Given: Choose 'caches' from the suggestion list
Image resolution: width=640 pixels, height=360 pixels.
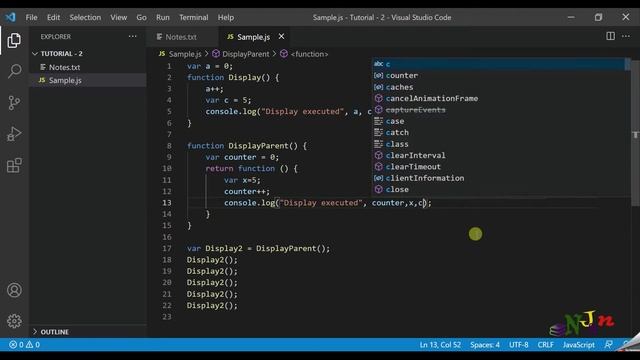Looking at the screenshot, I should pyautogui.click(x=498, y=87).
